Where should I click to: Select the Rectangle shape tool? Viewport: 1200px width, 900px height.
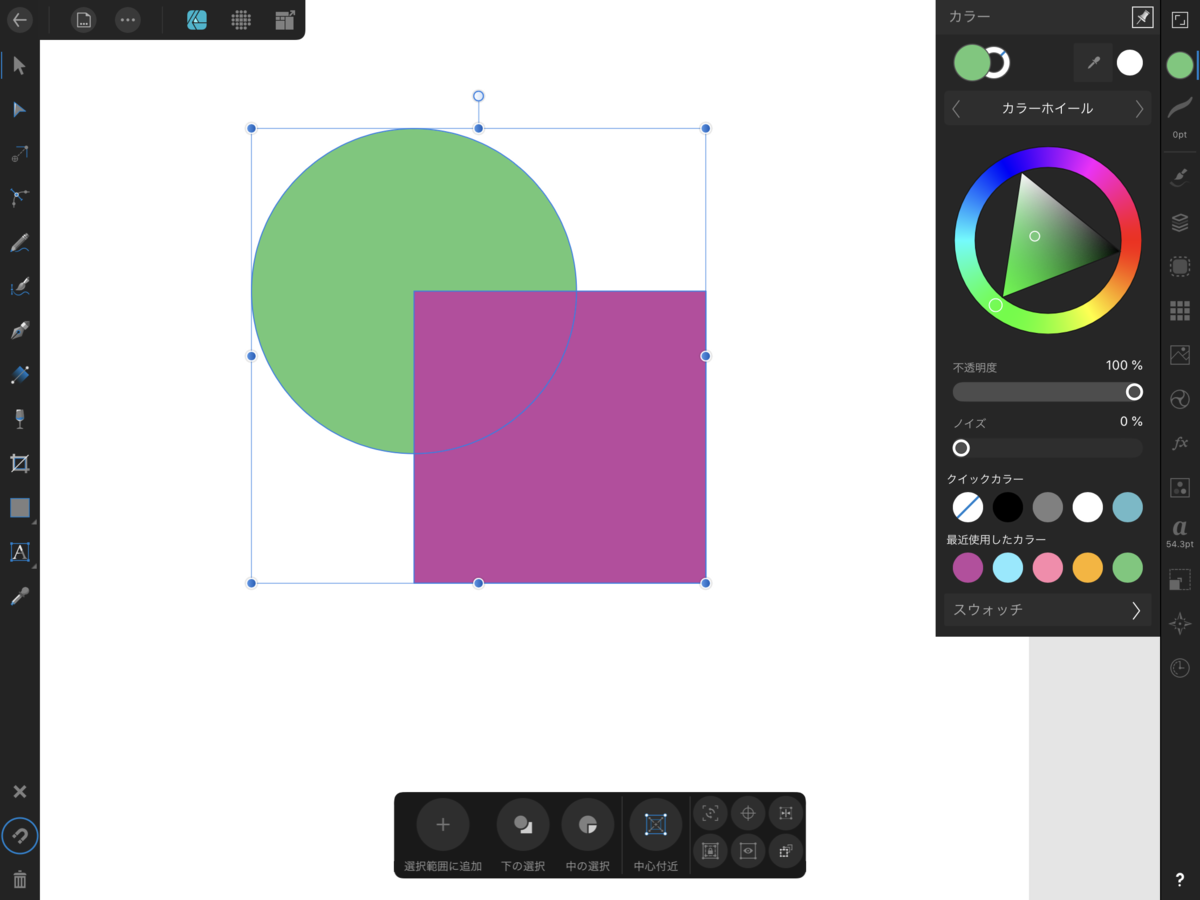[x=20, y=507]
